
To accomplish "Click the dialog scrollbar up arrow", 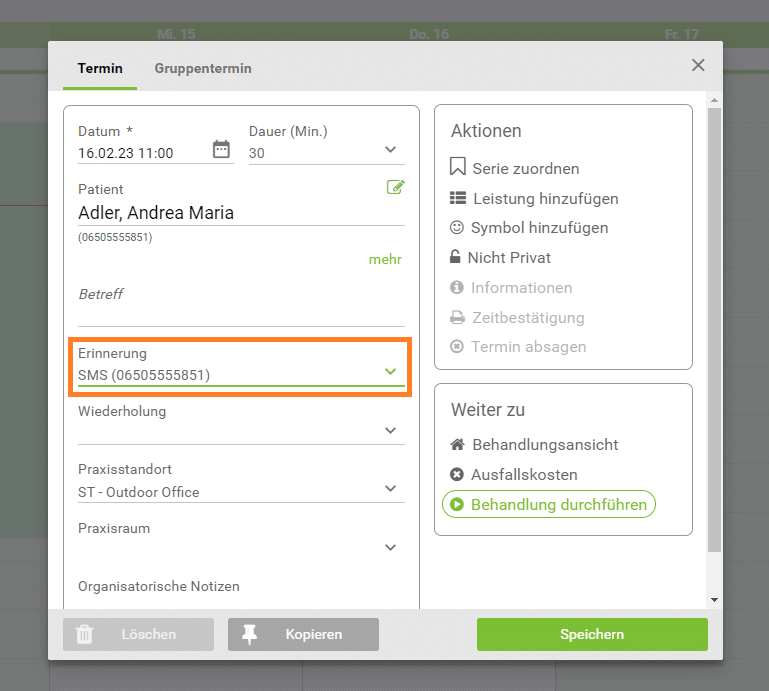I will point(714,100).
